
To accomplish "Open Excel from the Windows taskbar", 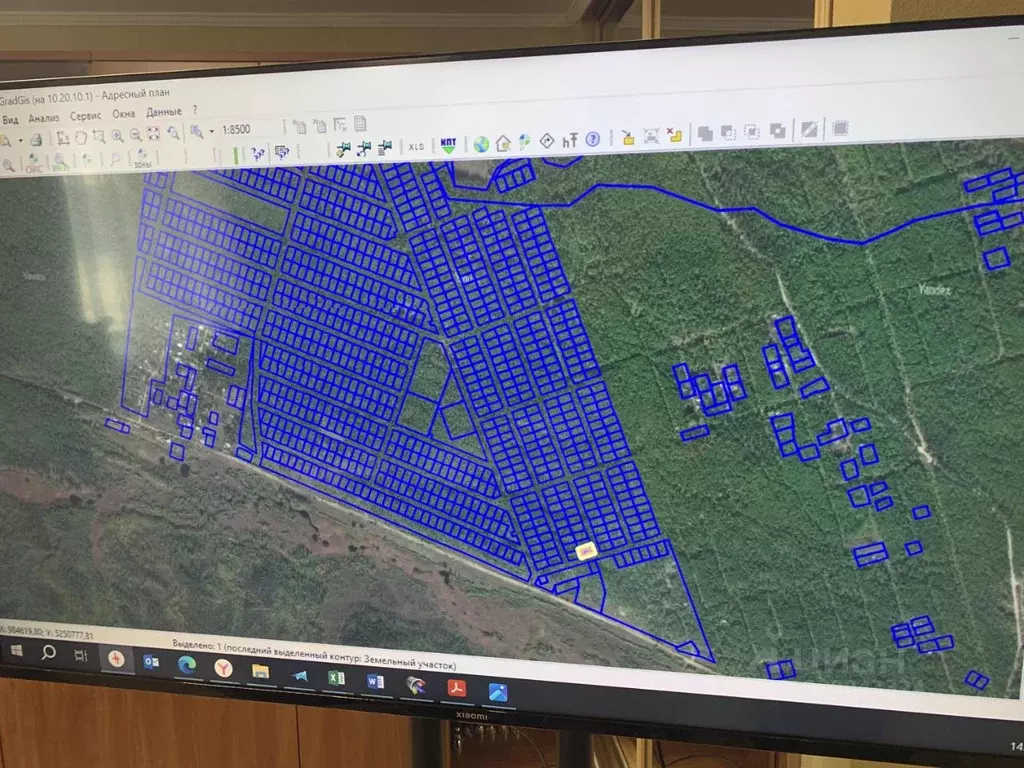I will (336, 679).
